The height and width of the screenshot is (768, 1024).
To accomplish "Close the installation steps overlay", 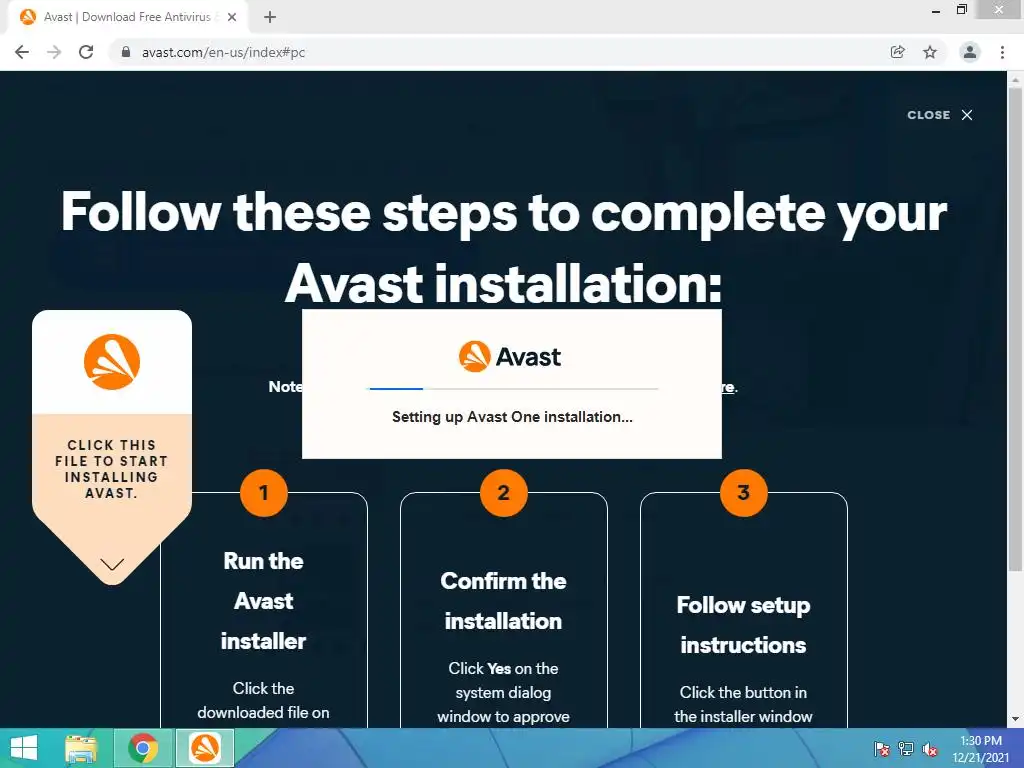I will [940, 115].
